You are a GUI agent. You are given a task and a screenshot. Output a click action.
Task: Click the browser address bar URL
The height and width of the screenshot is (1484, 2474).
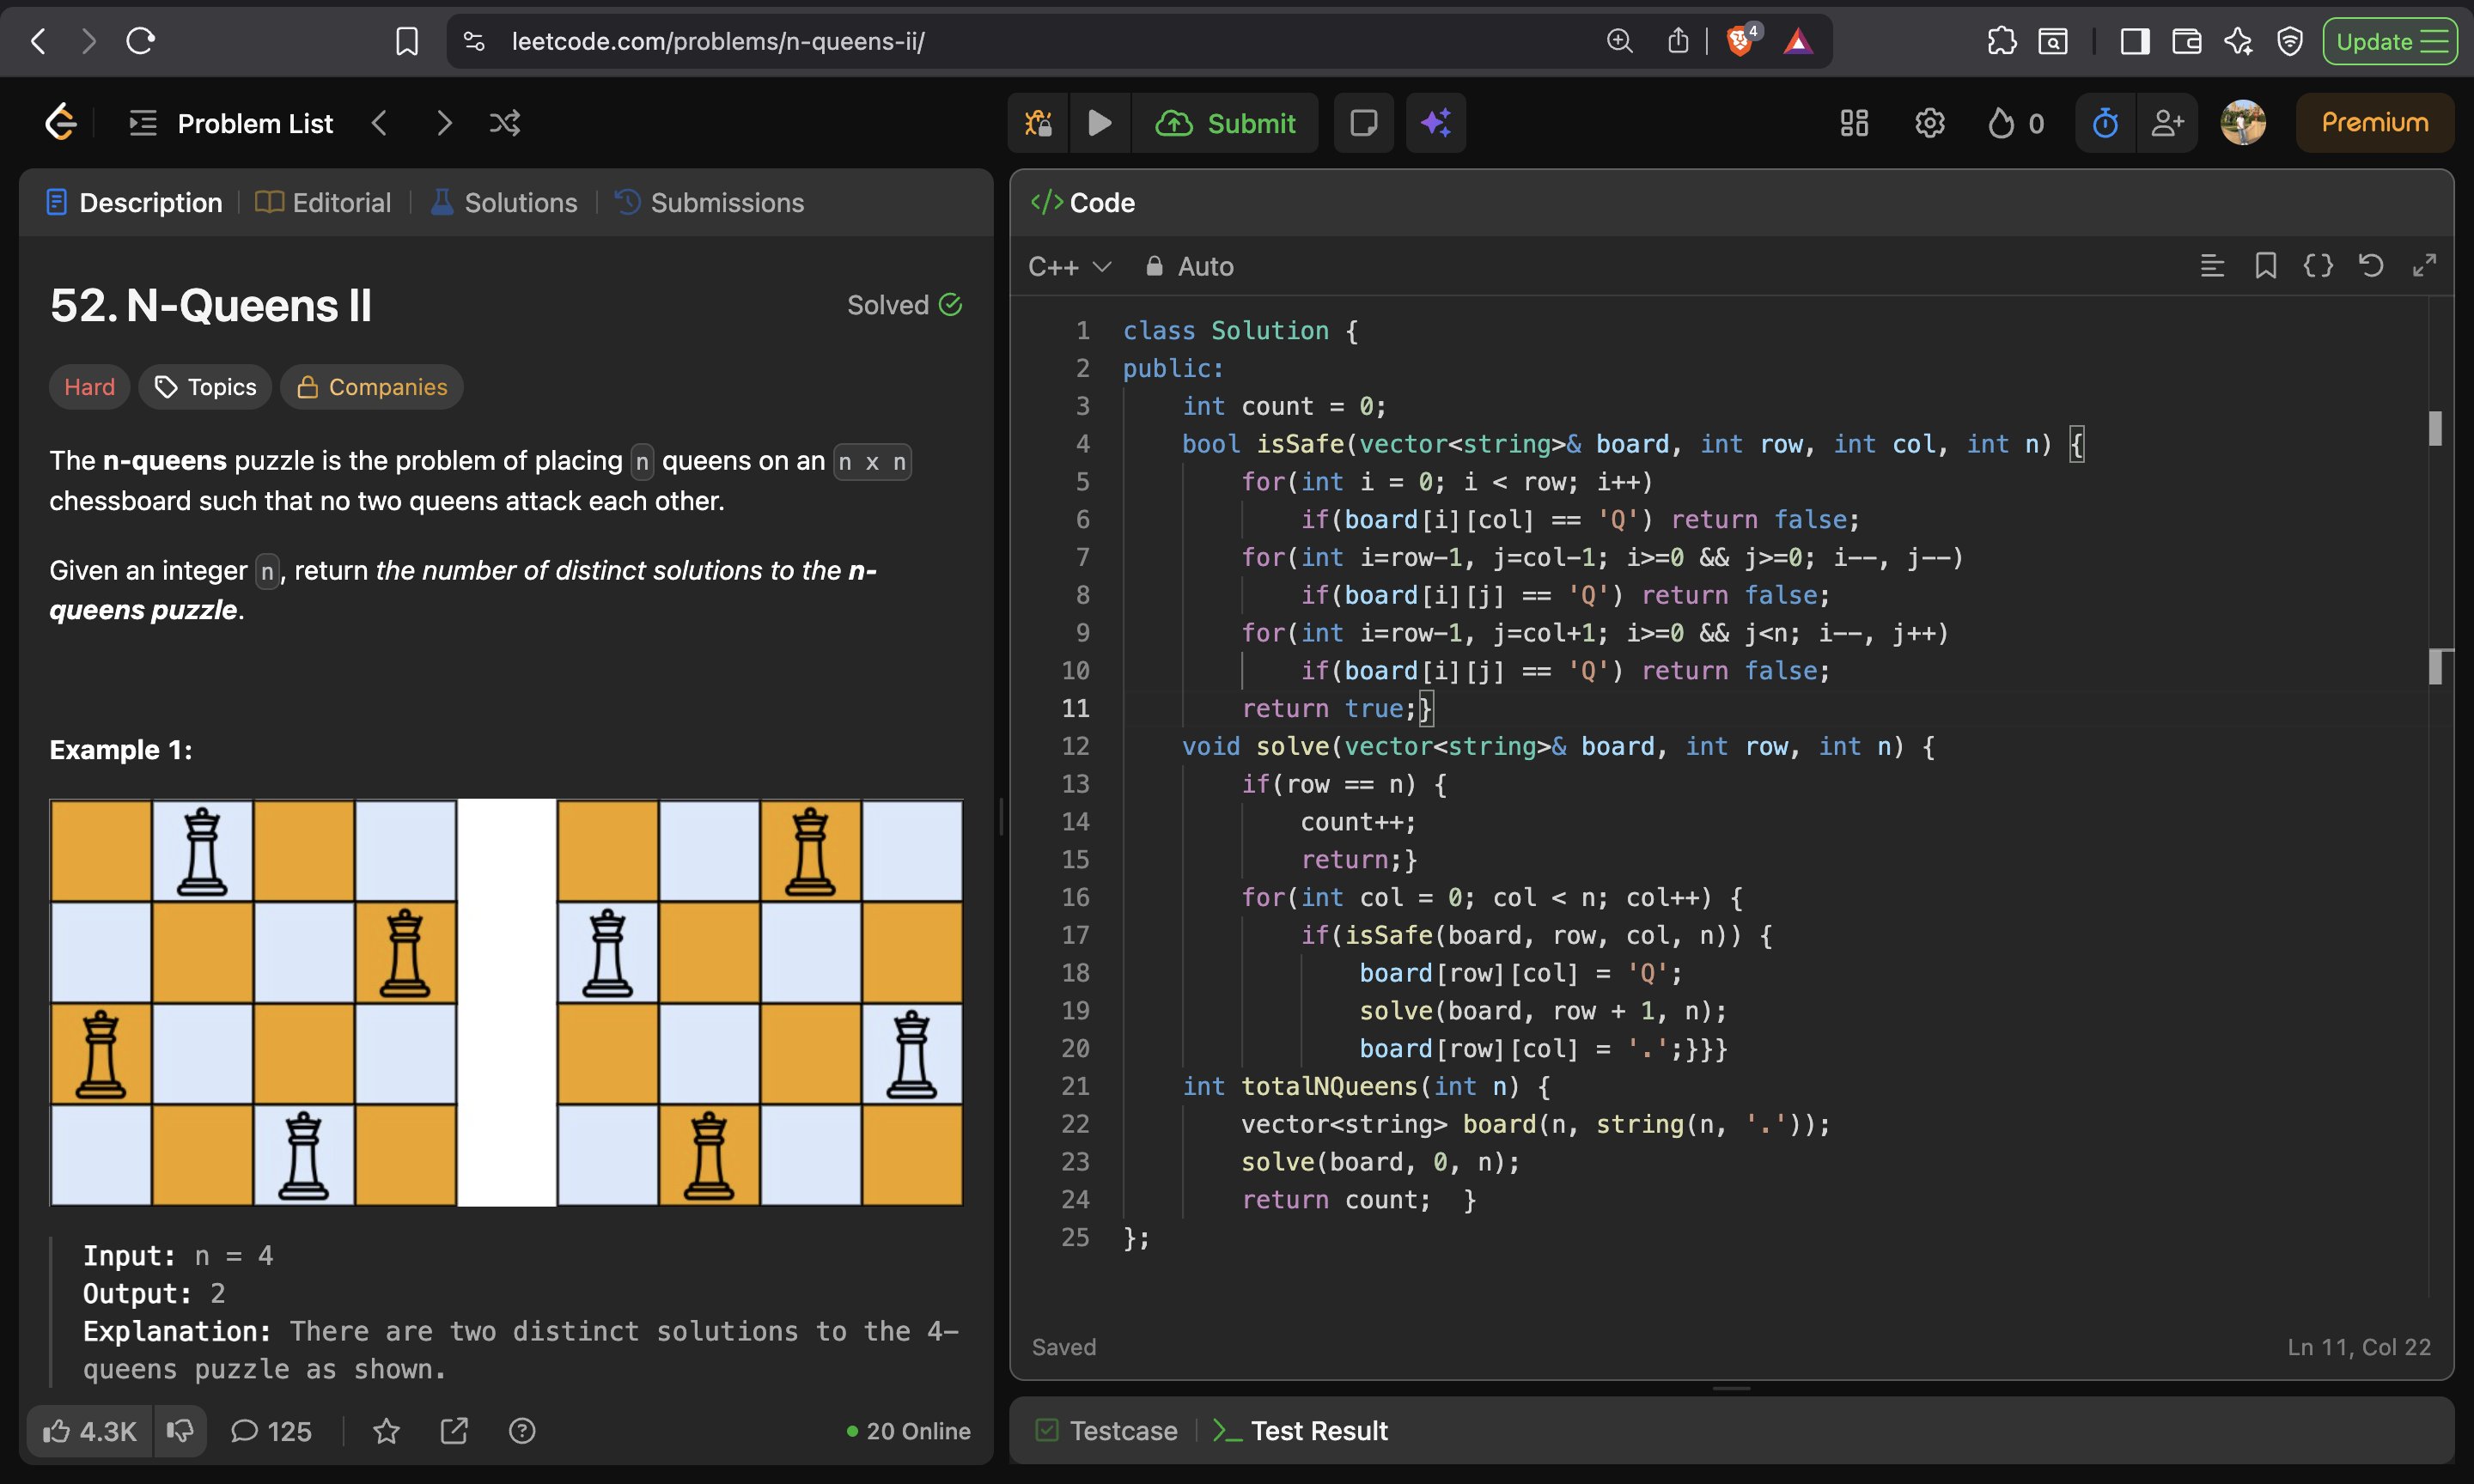[x=717, y=41]
